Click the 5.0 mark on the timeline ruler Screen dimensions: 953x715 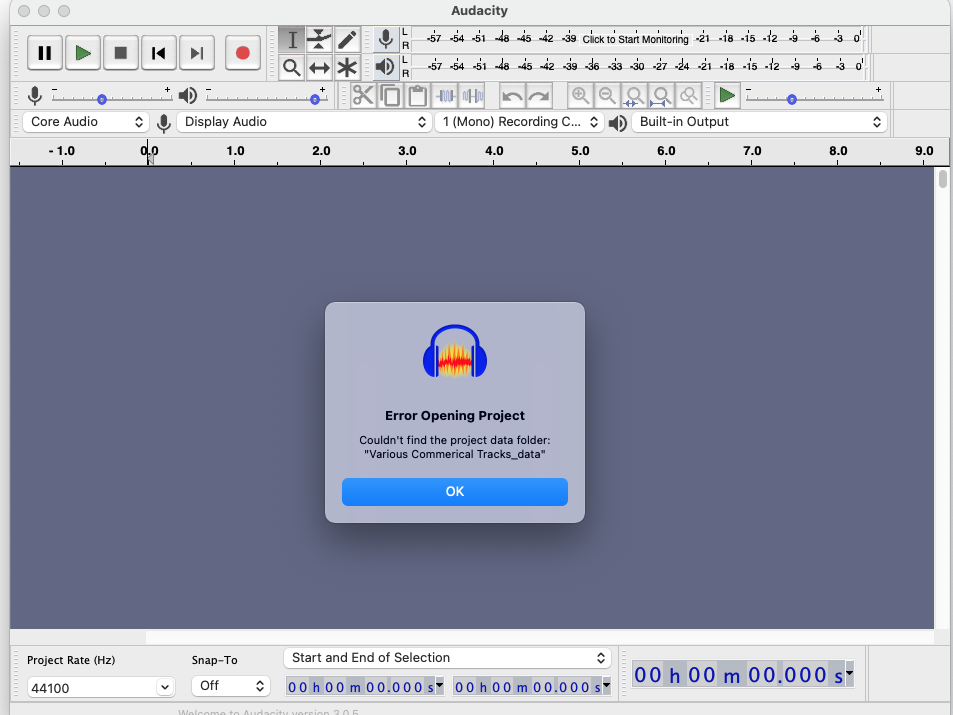tap(580, 151)
